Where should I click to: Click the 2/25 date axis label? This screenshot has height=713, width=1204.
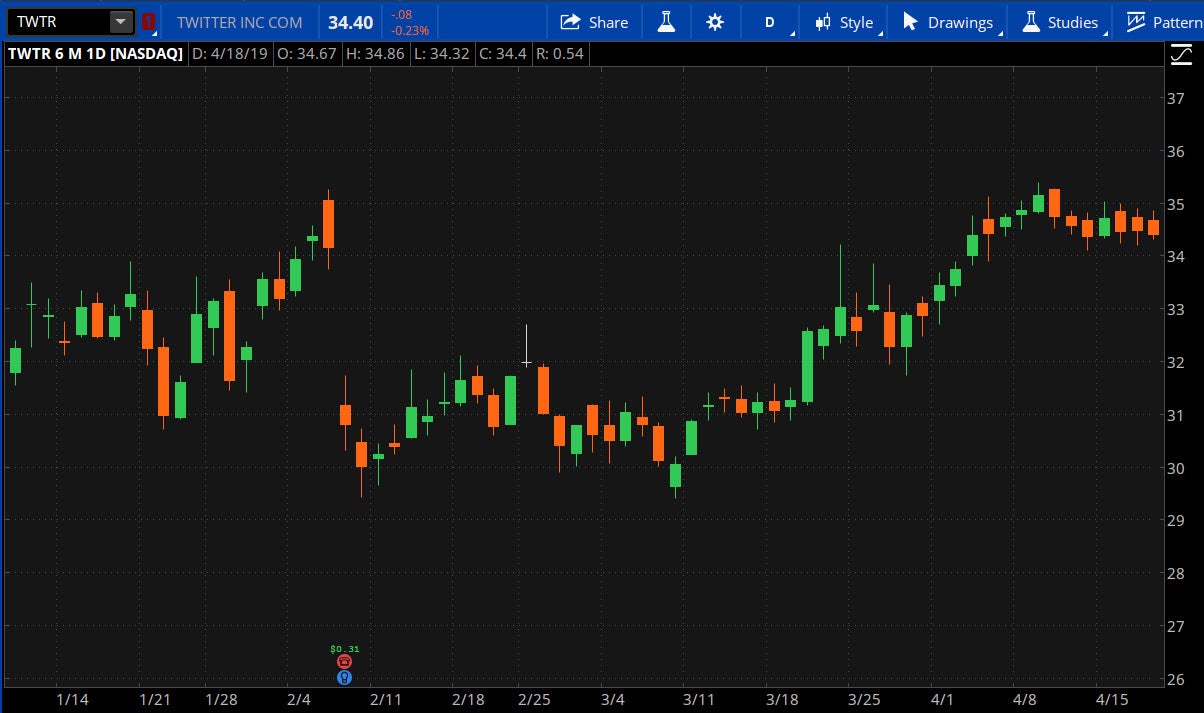[x=534, y=700]
